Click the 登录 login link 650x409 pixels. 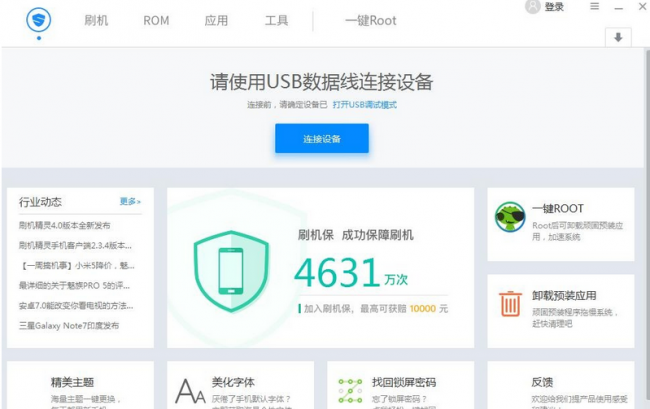tap(554, 7)
